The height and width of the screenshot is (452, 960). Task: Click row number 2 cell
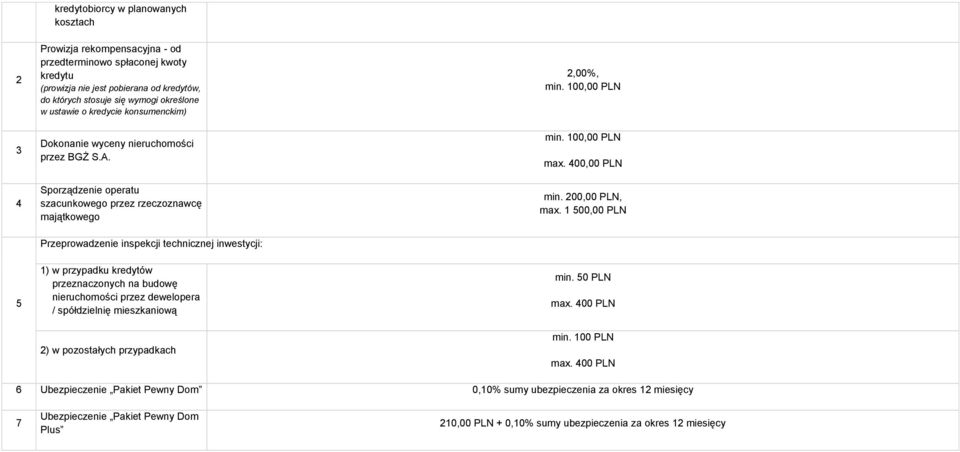pos(19,80)
